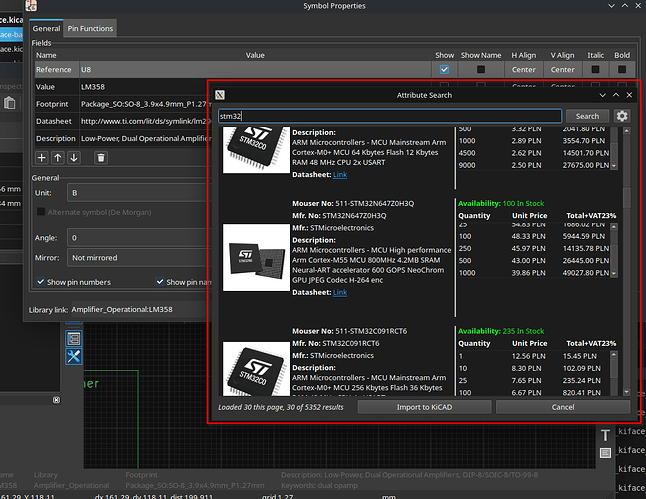Click main results list vertical scrollbar thumb
The image size is (646, 499).
tap(627, 198)
